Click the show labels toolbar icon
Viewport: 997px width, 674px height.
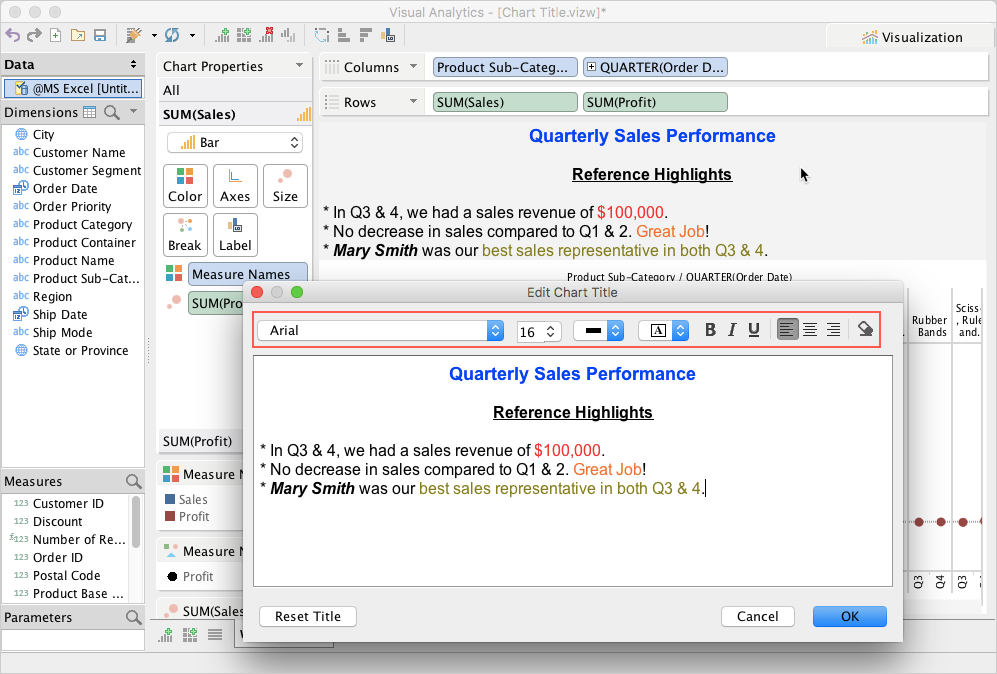click(x=388, y=36)
